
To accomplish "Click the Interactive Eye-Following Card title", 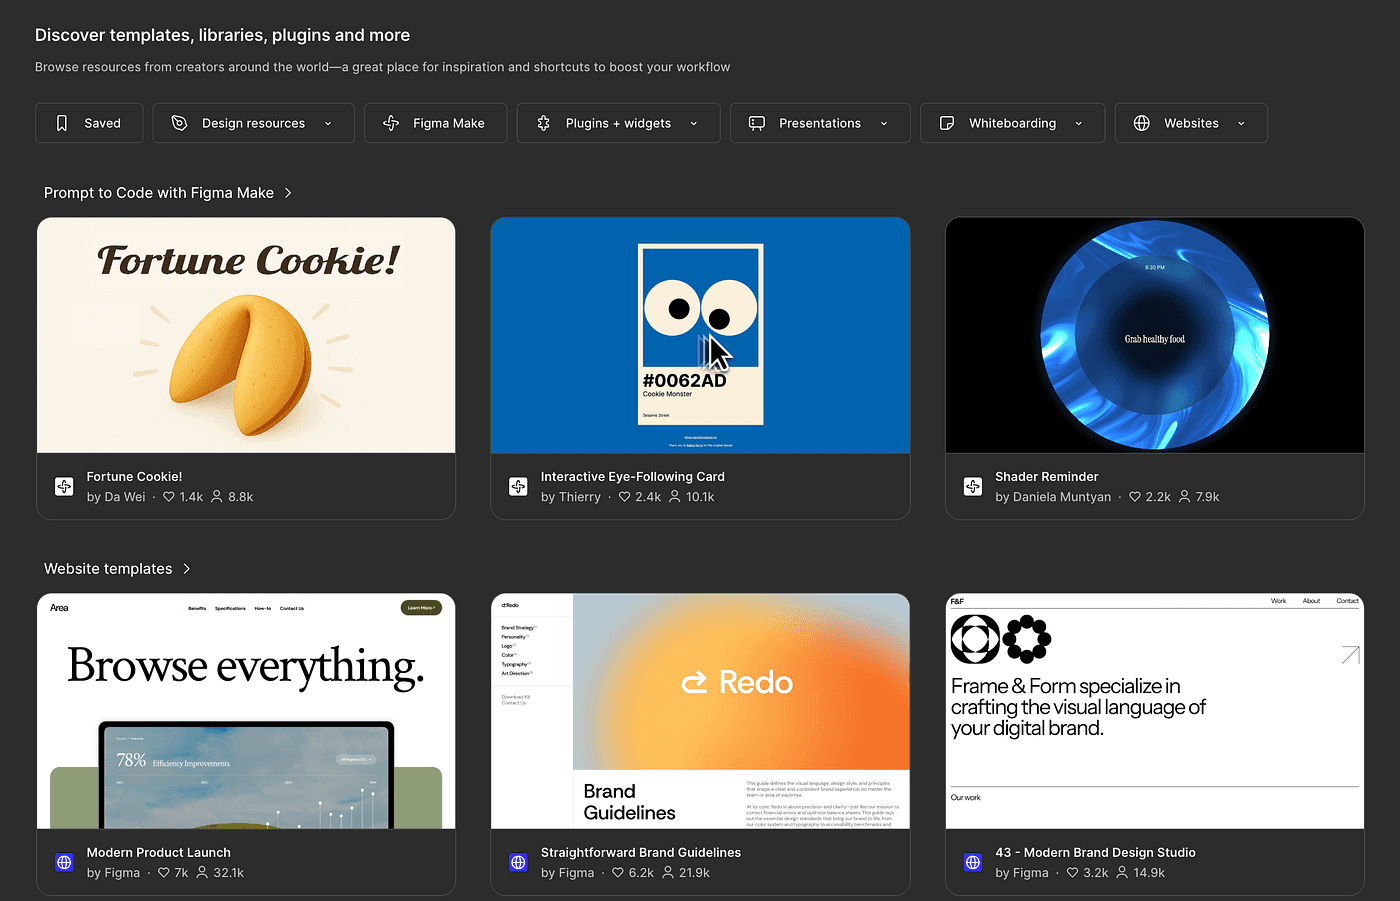I will tap(633, 477).
